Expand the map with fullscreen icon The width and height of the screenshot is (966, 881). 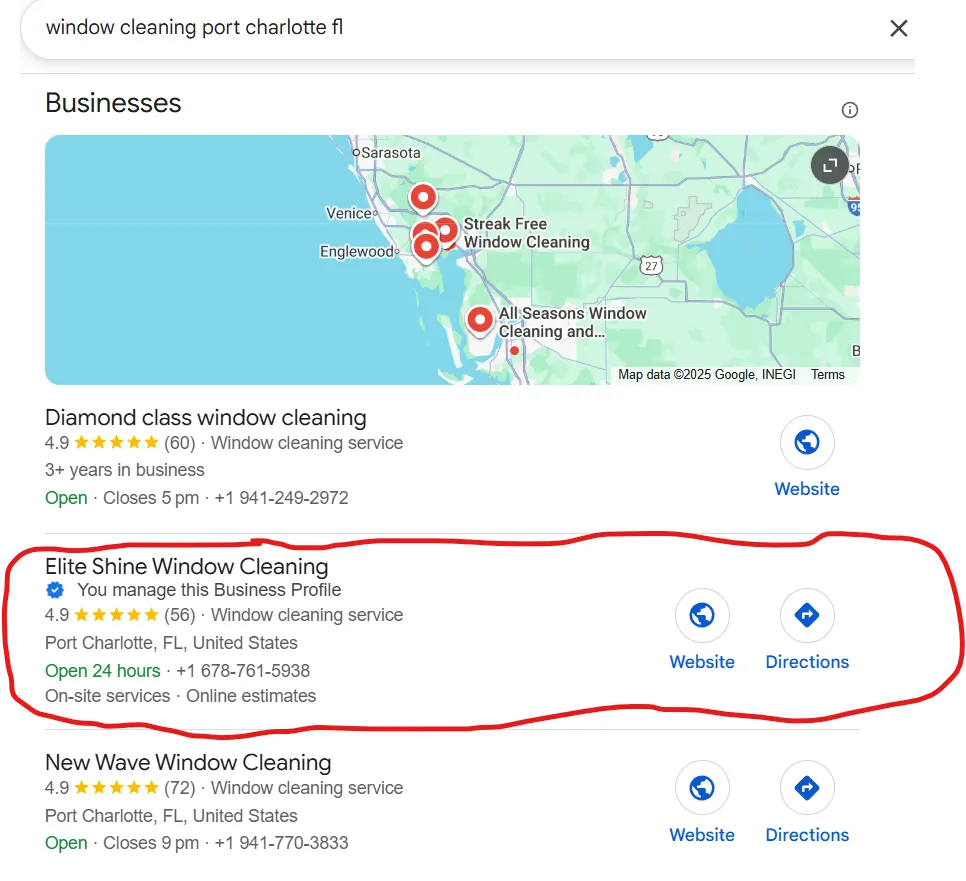(x=830, y=165)
